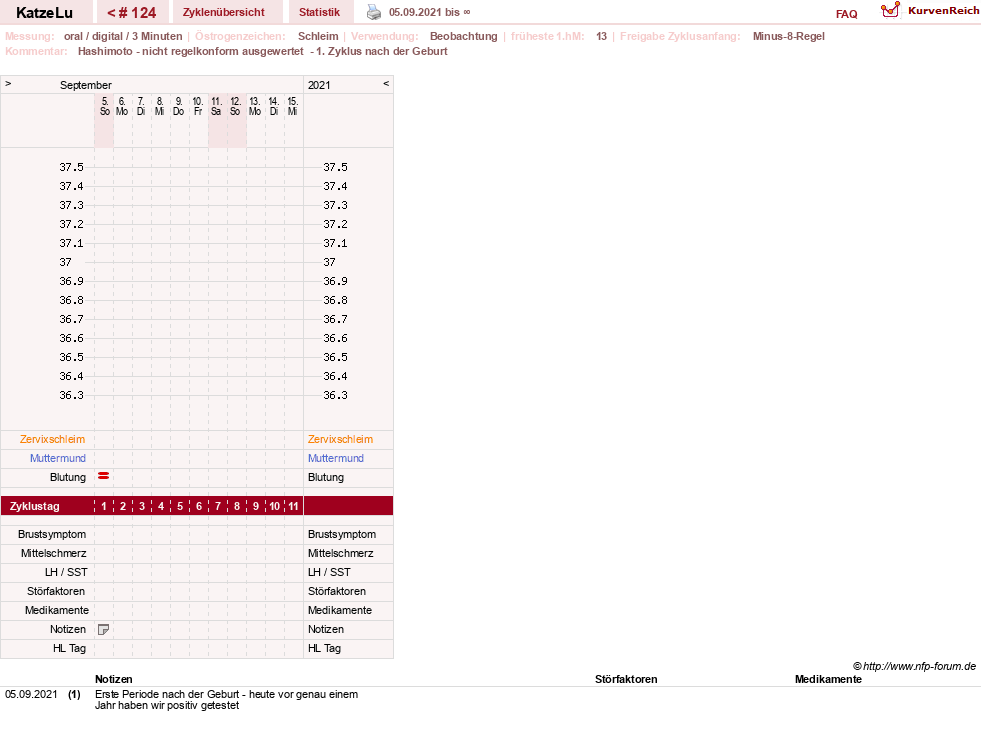The image size is (981, 732).
Task: Click the note date 05.09.2021
Action: [x=31, y=694]
